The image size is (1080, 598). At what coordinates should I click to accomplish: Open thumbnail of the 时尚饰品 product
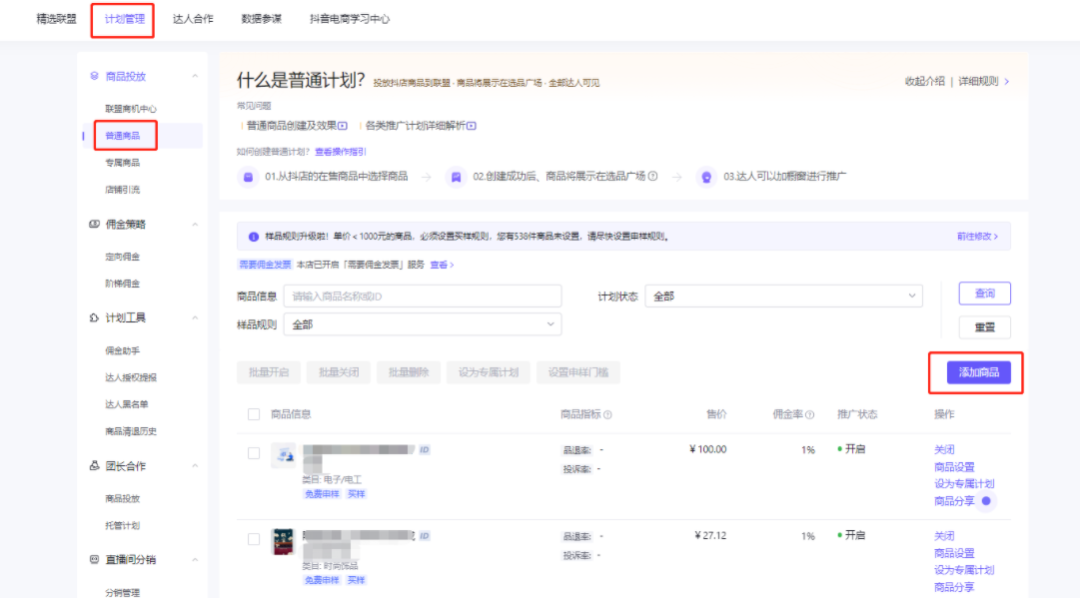click(283, 542)
